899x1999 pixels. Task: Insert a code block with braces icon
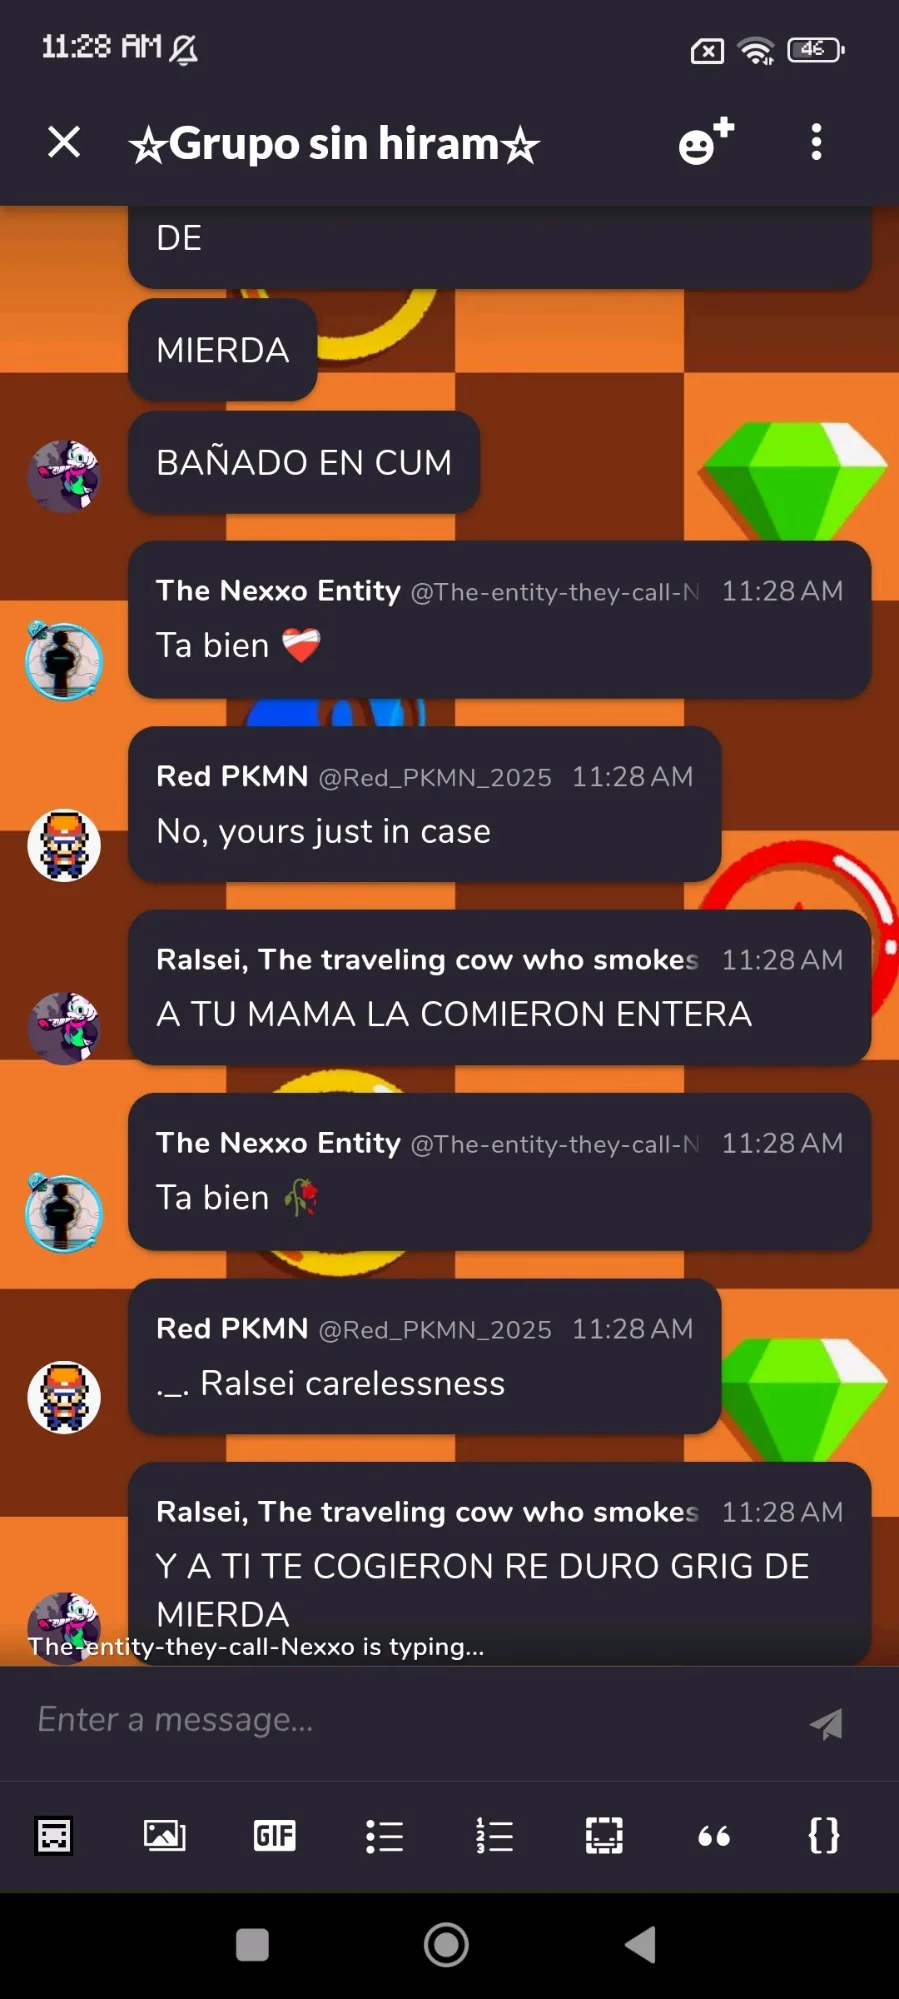tap(824, 1835)
